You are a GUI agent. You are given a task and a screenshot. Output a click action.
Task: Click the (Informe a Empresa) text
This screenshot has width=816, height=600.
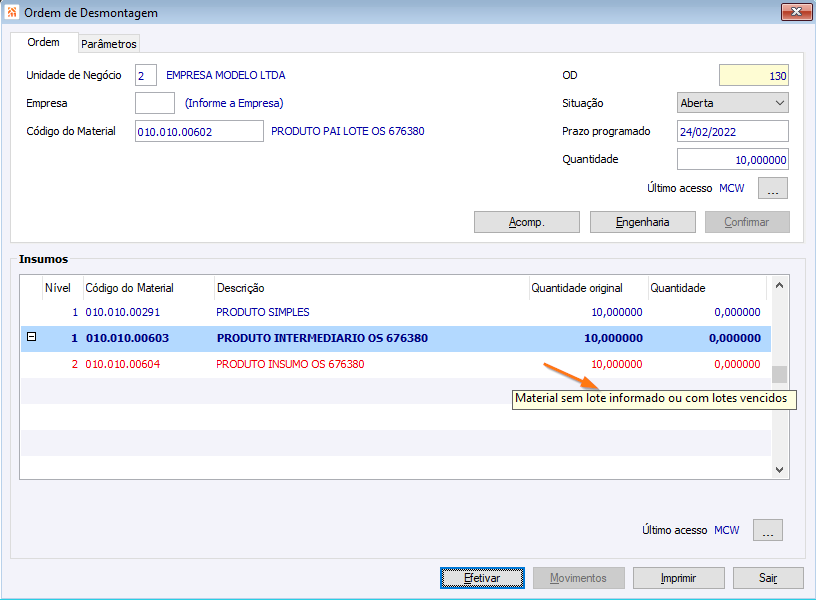pyautogui.click(x=234, y=103)
